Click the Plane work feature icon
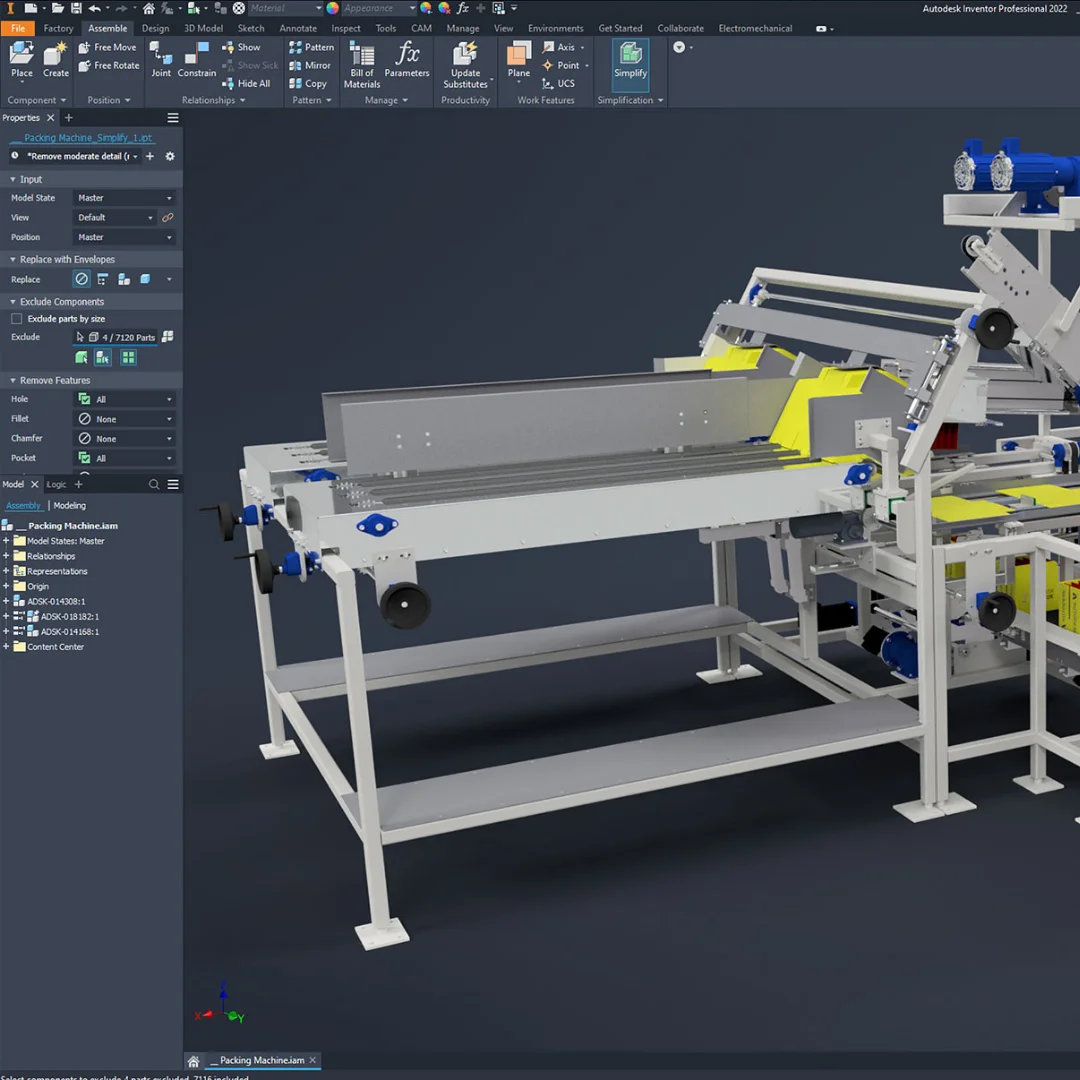This screenshot has width=1080, height=1080. (518, 60)
